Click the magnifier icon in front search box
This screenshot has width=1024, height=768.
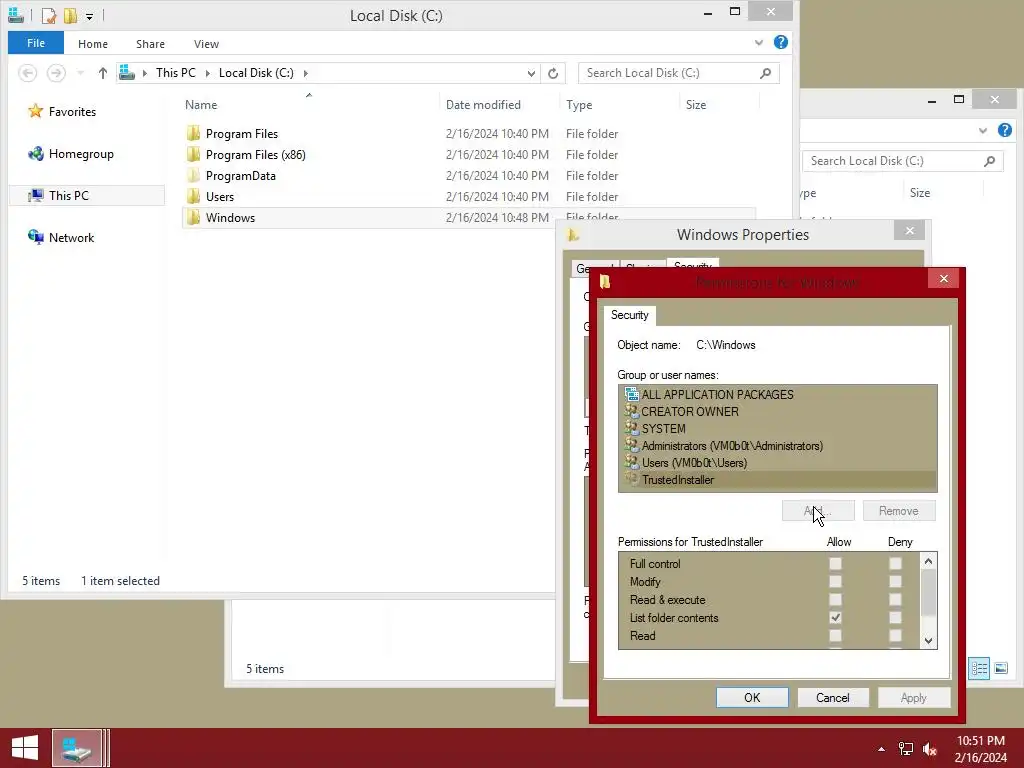click(765, 72)
